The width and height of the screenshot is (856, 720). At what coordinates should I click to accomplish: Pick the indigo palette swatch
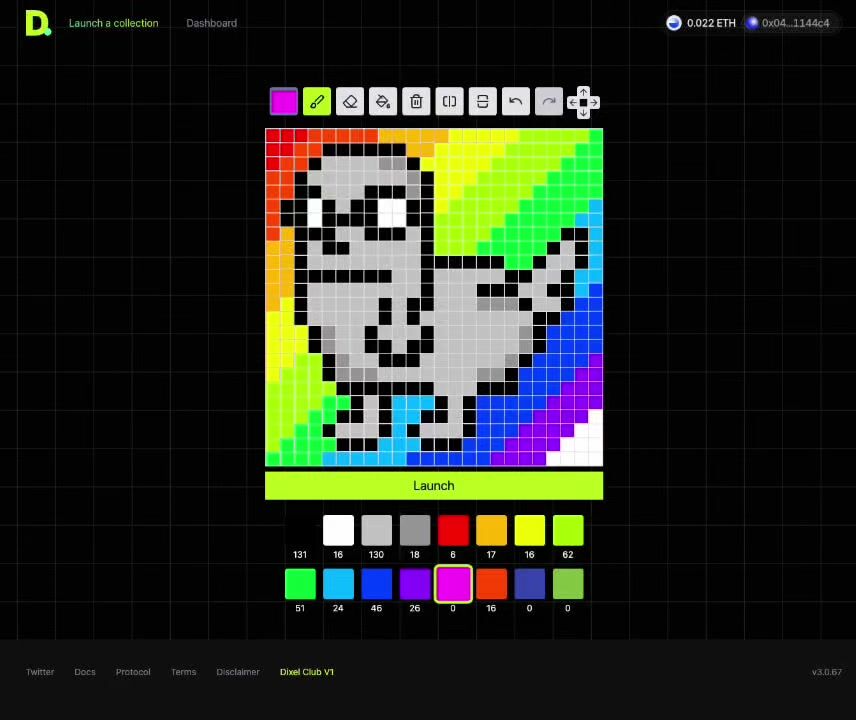pyautogui.click(x=530, y=584)
